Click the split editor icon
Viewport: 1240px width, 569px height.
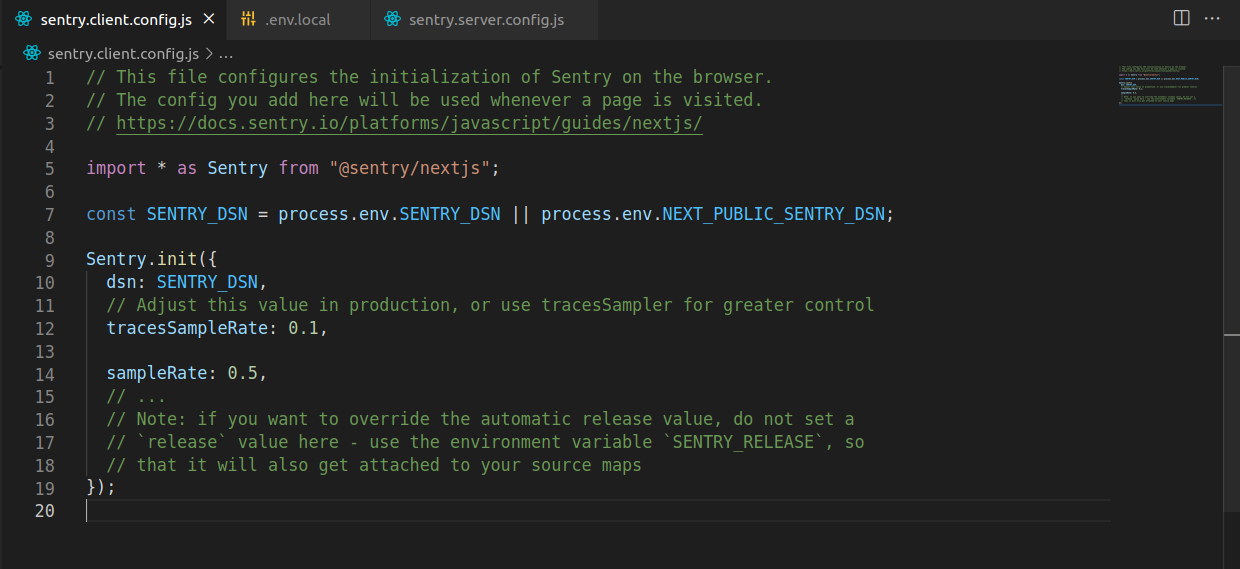pos(1181,18)
